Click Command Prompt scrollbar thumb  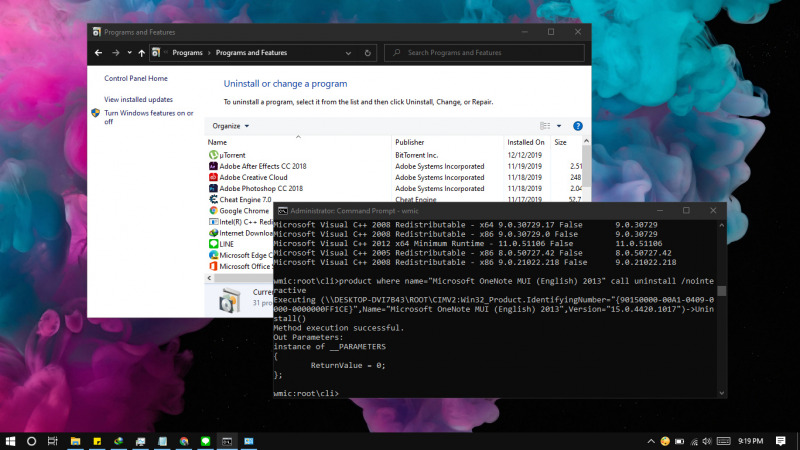coord(721,291)
